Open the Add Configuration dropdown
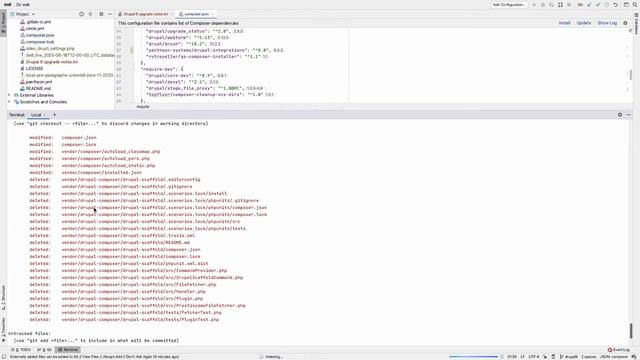 pos(509,4)
